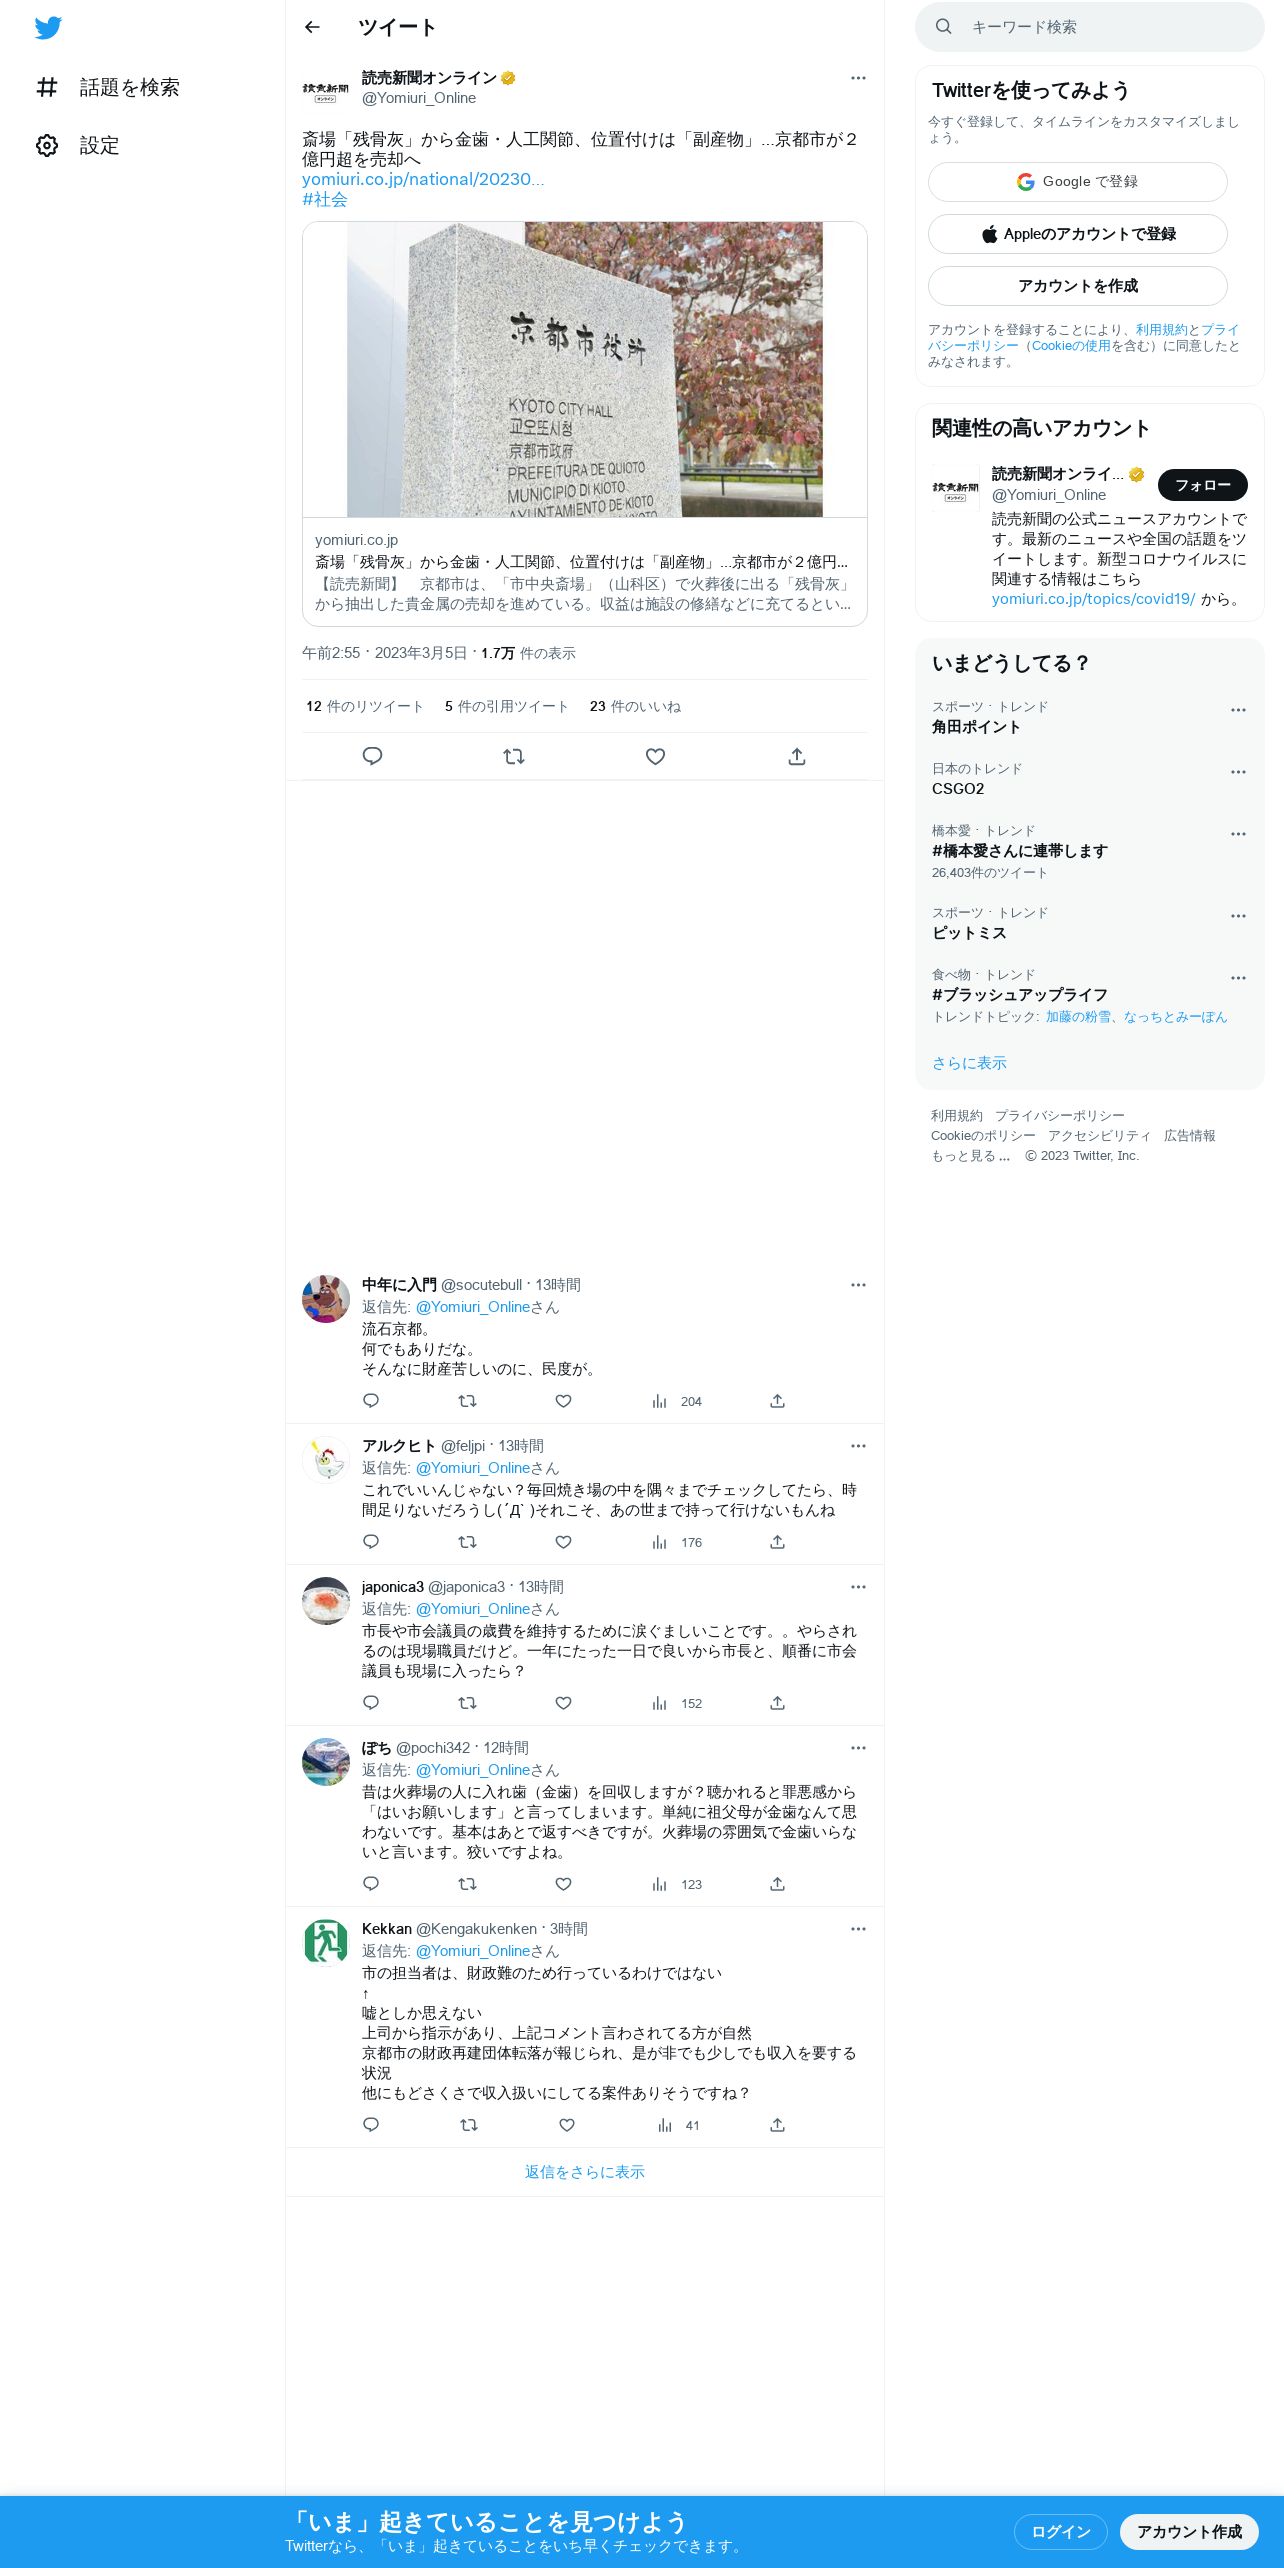The height and width of the screenshot is (2568, 1284).
Task: Open more options for CSGO2 trend
Action: coord(1238,772)
